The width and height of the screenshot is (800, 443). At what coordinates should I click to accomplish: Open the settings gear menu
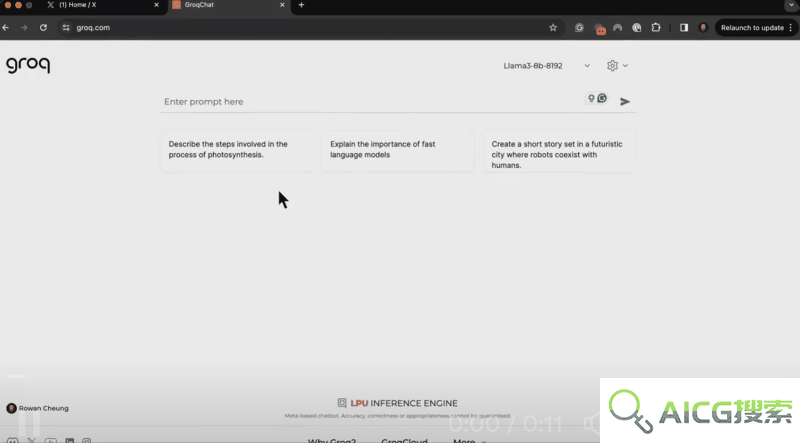coord(612,65)
